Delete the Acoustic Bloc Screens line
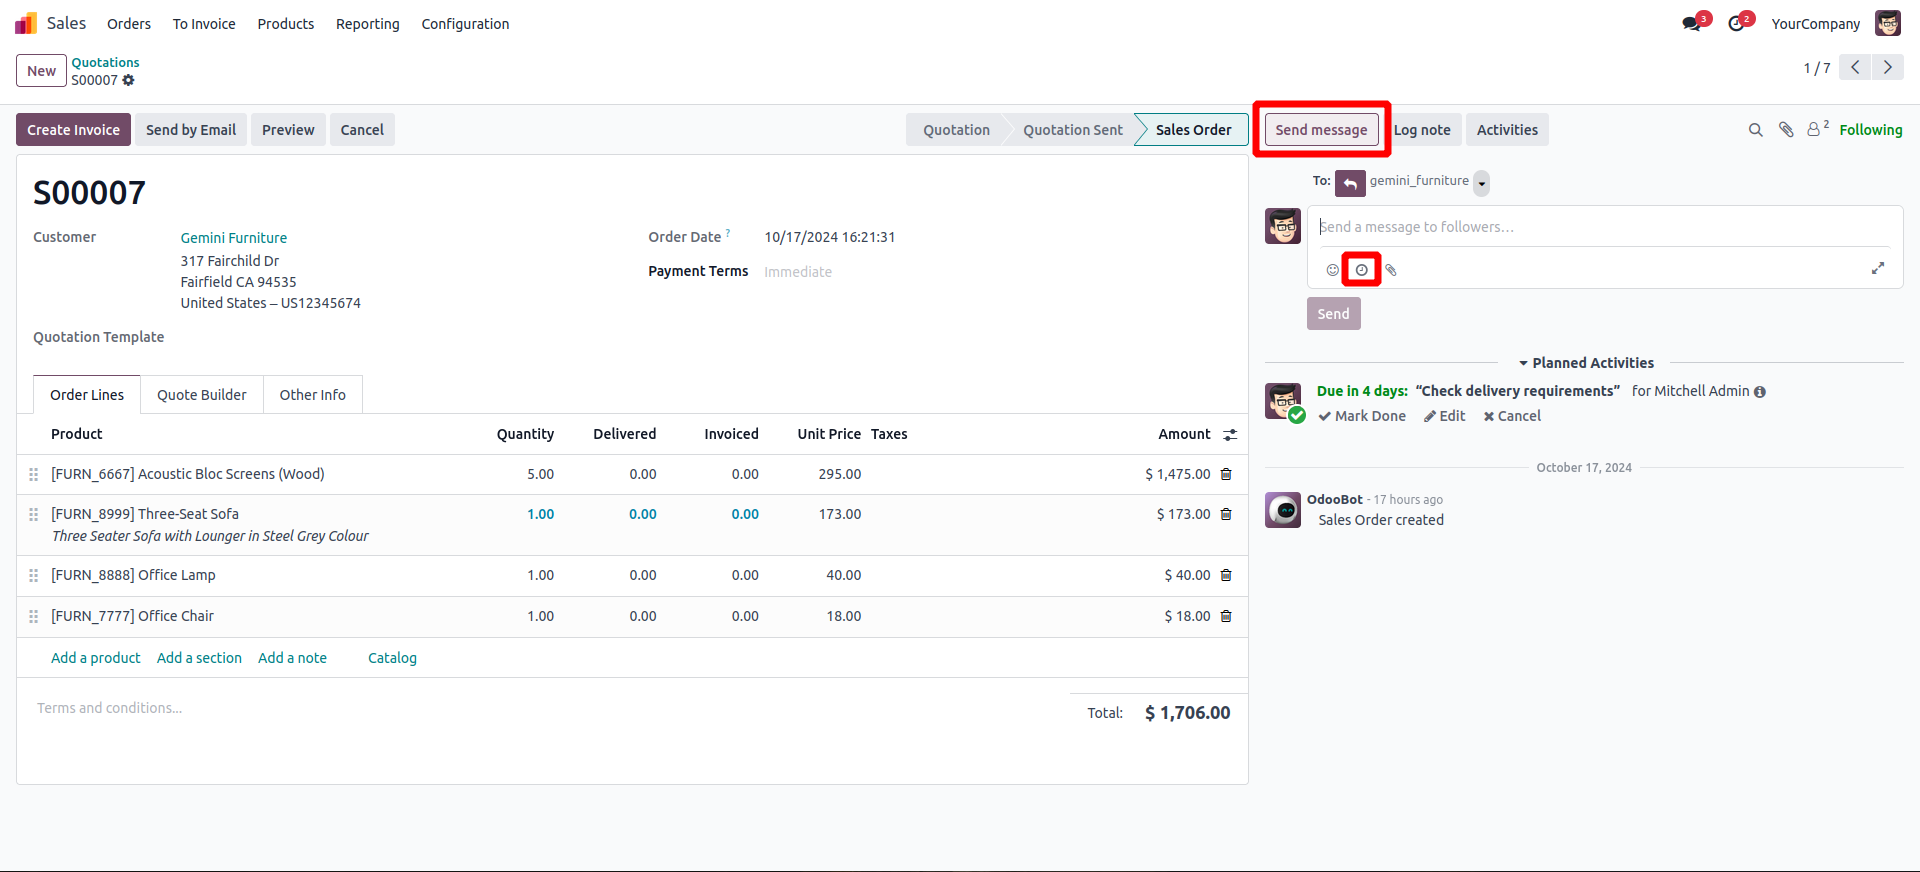 tap(1226, 474)
